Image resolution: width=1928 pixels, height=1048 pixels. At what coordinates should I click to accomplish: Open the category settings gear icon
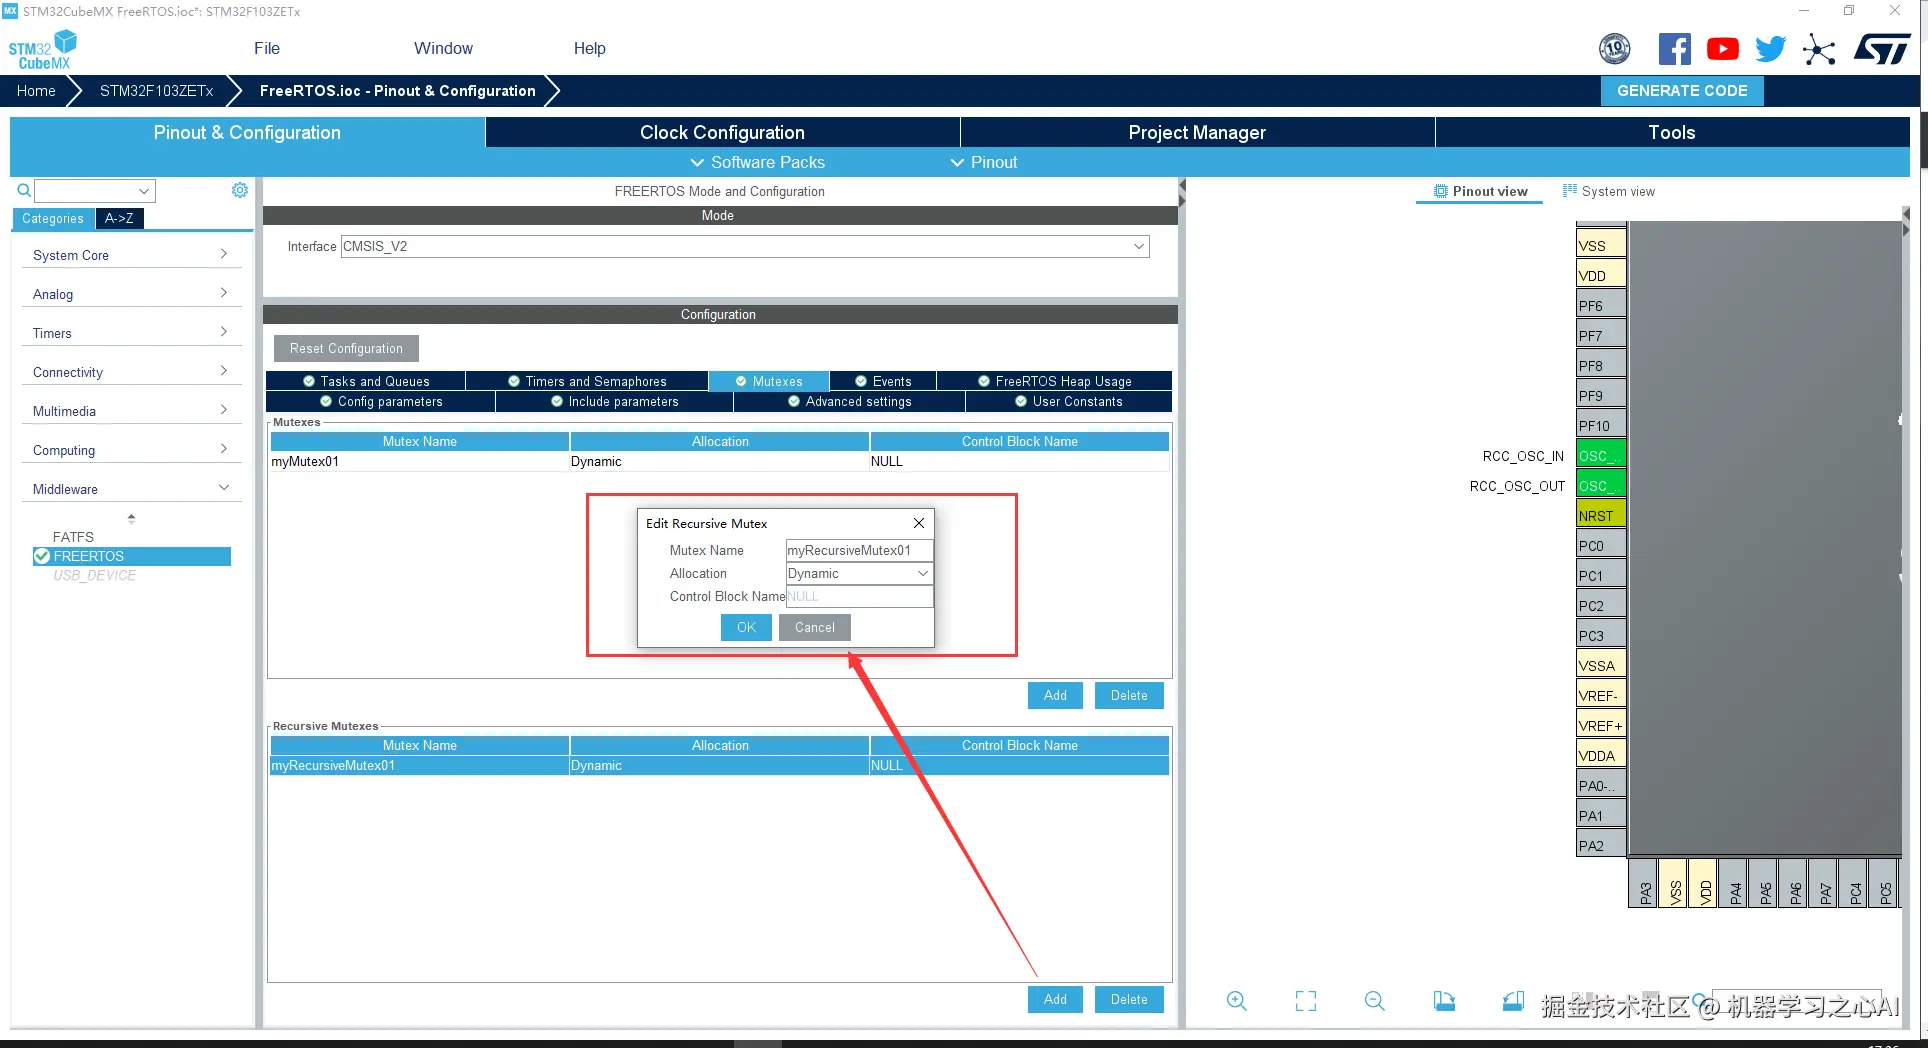tap(240, 190)
